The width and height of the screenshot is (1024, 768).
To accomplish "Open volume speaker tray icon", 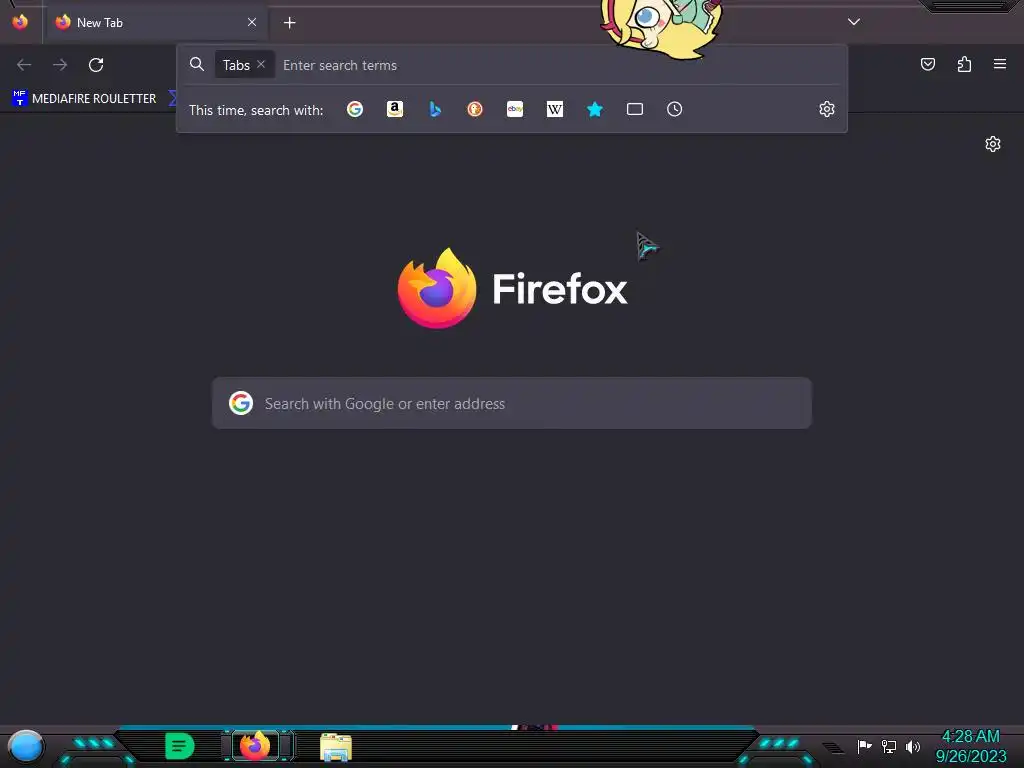I will coord(913,746).
